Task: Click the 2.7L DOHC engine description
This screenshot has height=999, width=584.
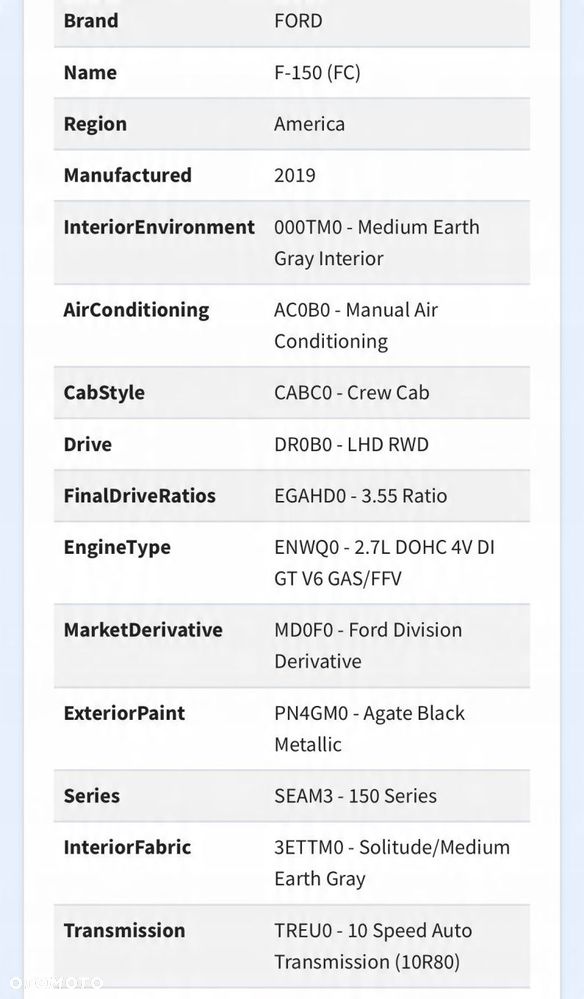Action: tap(385, 563)
